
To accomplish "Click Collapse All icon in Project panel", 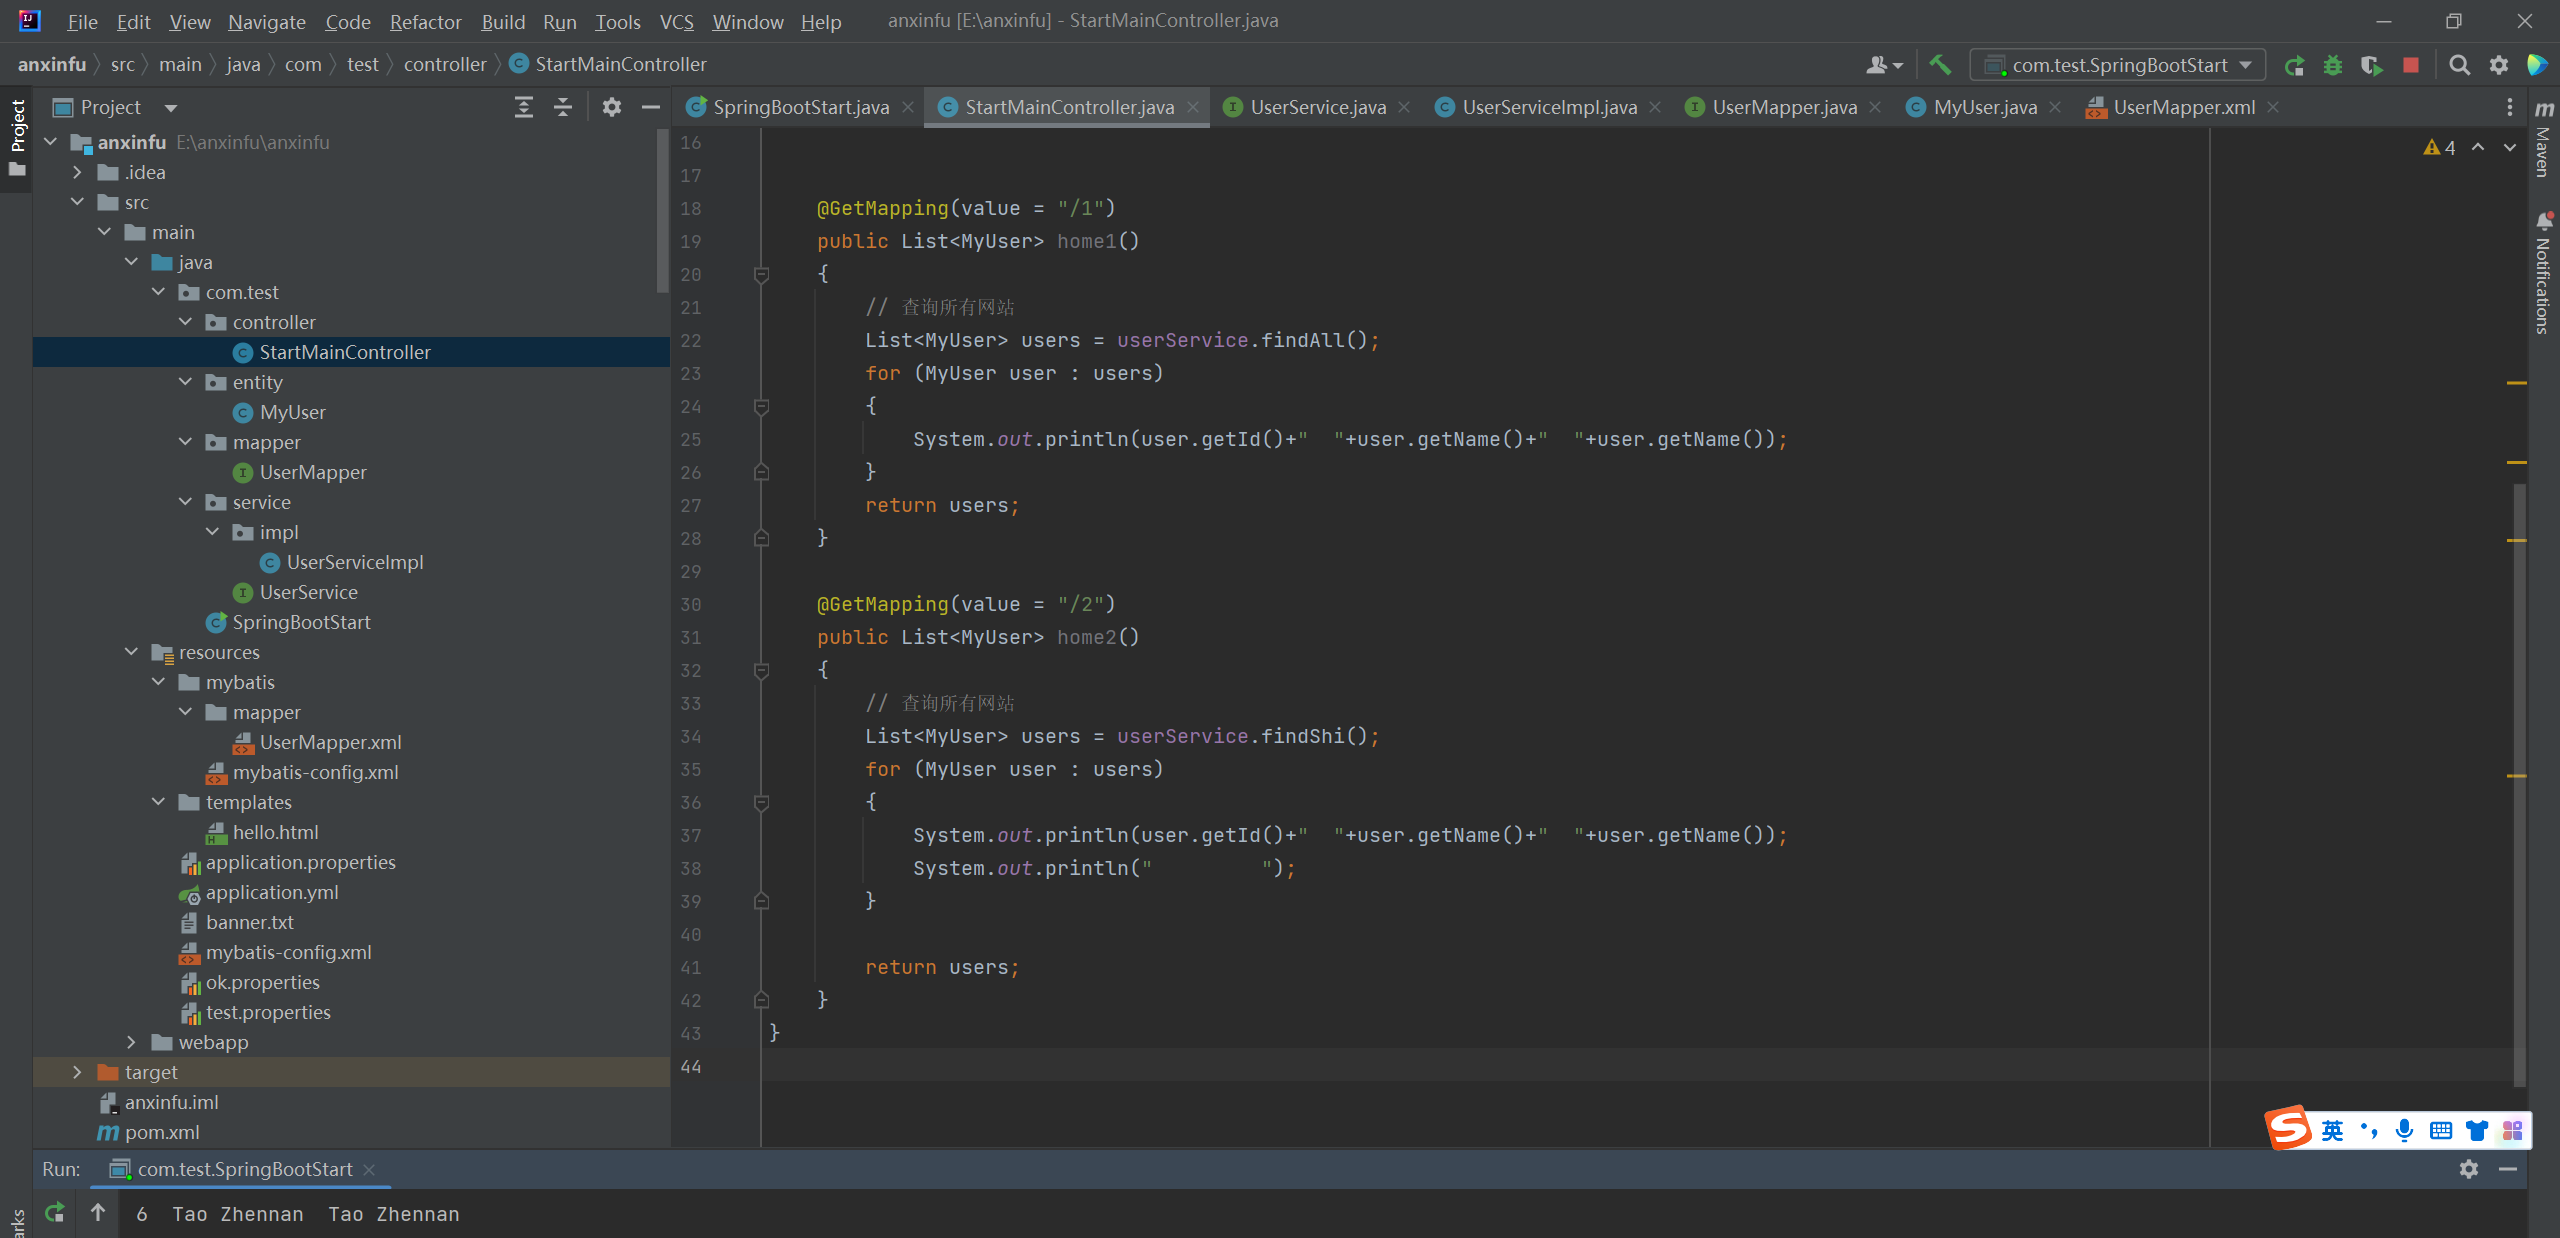I will tap(563, 107).
